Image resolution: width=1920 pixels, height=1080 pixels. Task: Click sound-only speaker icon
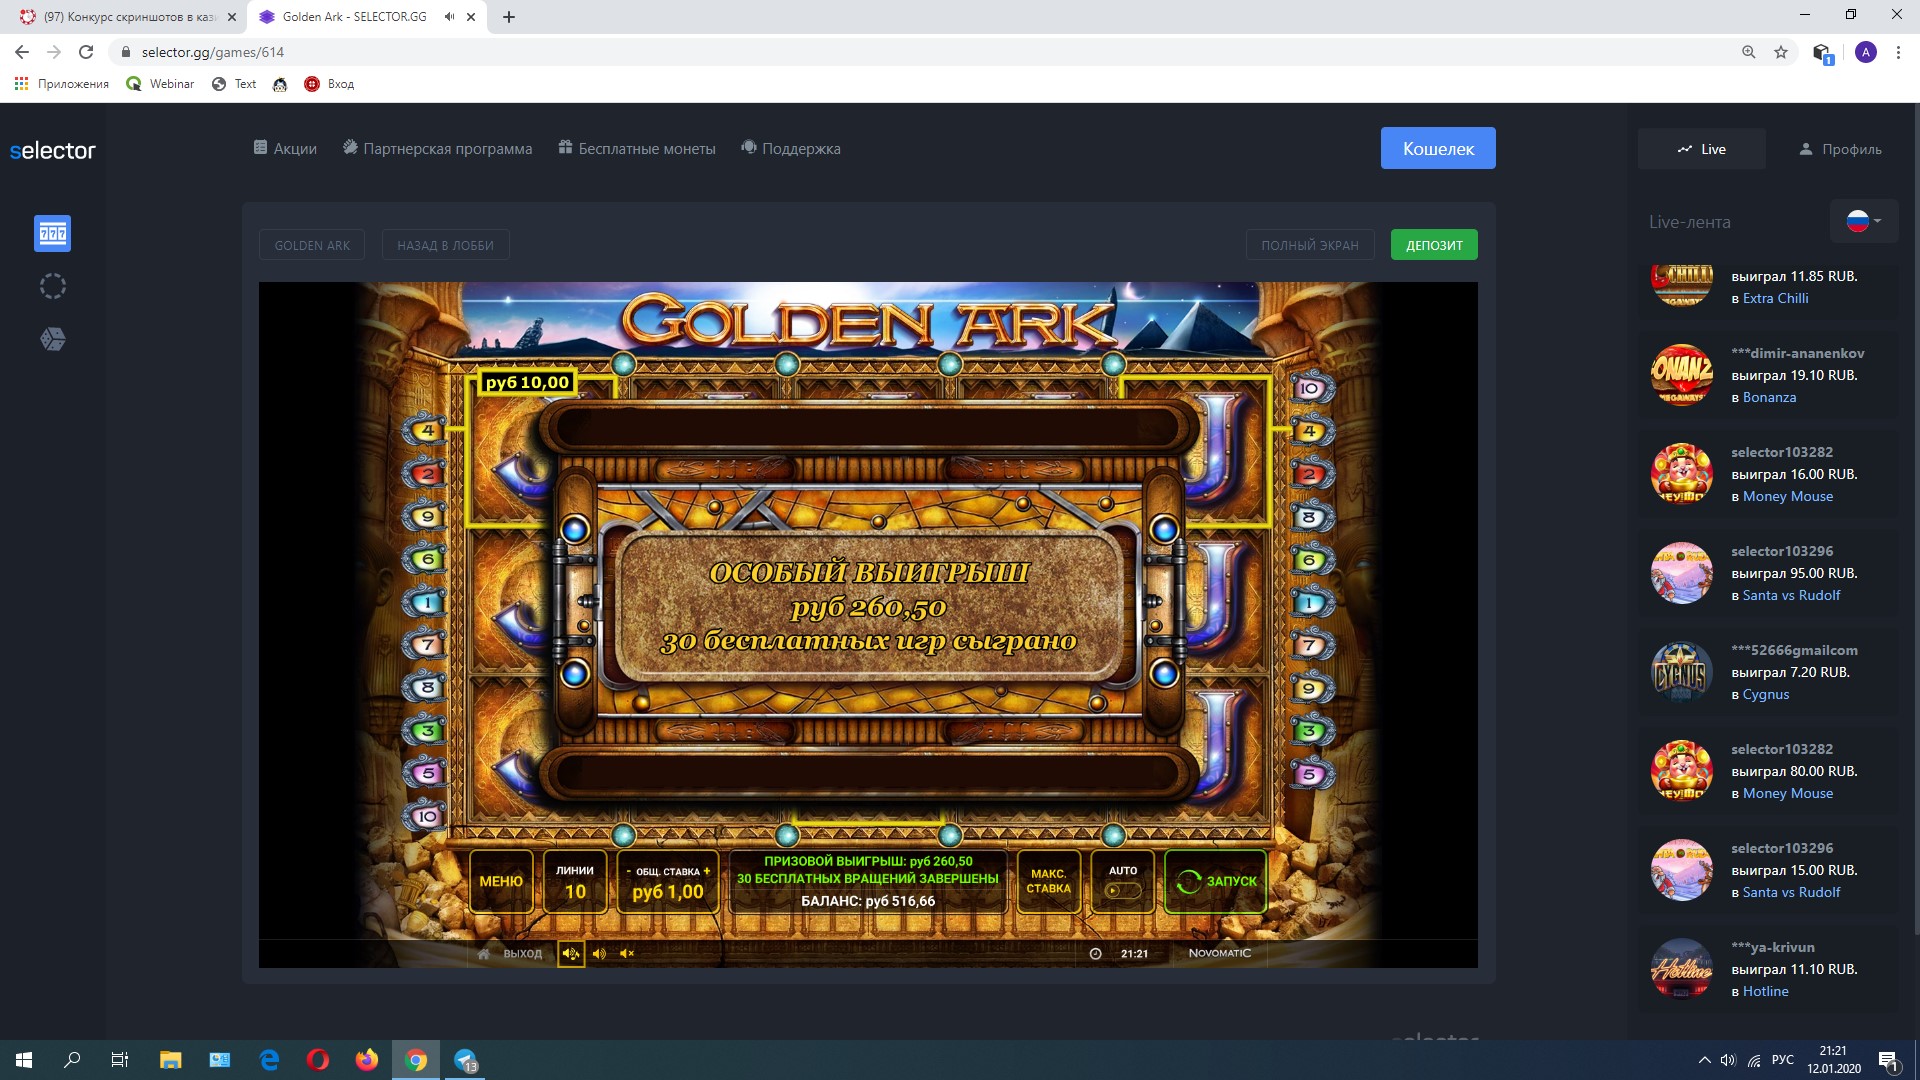[599, 953]
